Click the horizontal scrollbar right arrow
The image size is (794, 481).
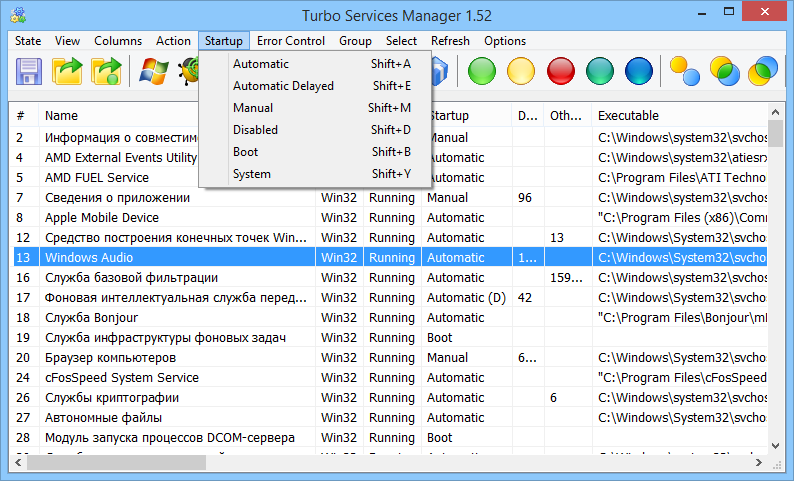759,462
